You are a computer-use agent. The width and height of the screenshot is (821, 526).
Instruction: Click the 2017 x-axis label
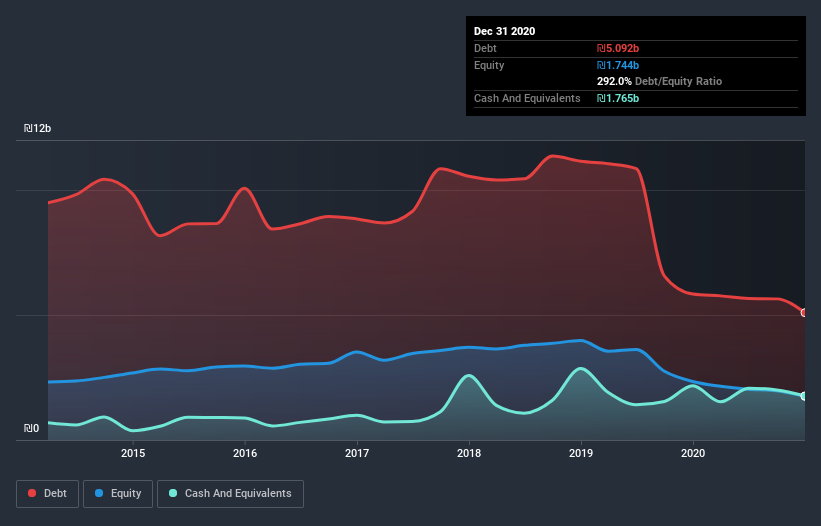coord(357,453)
